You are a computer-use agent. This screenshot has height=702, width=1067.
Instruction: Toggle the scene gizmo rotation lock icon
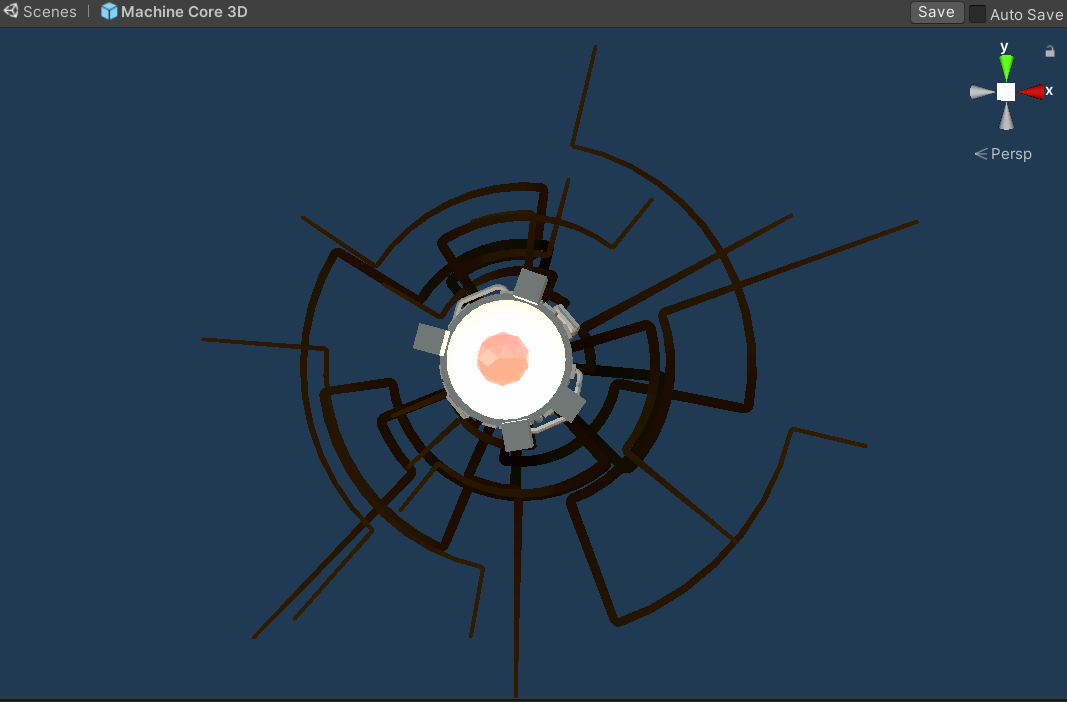click(1050, 51)
